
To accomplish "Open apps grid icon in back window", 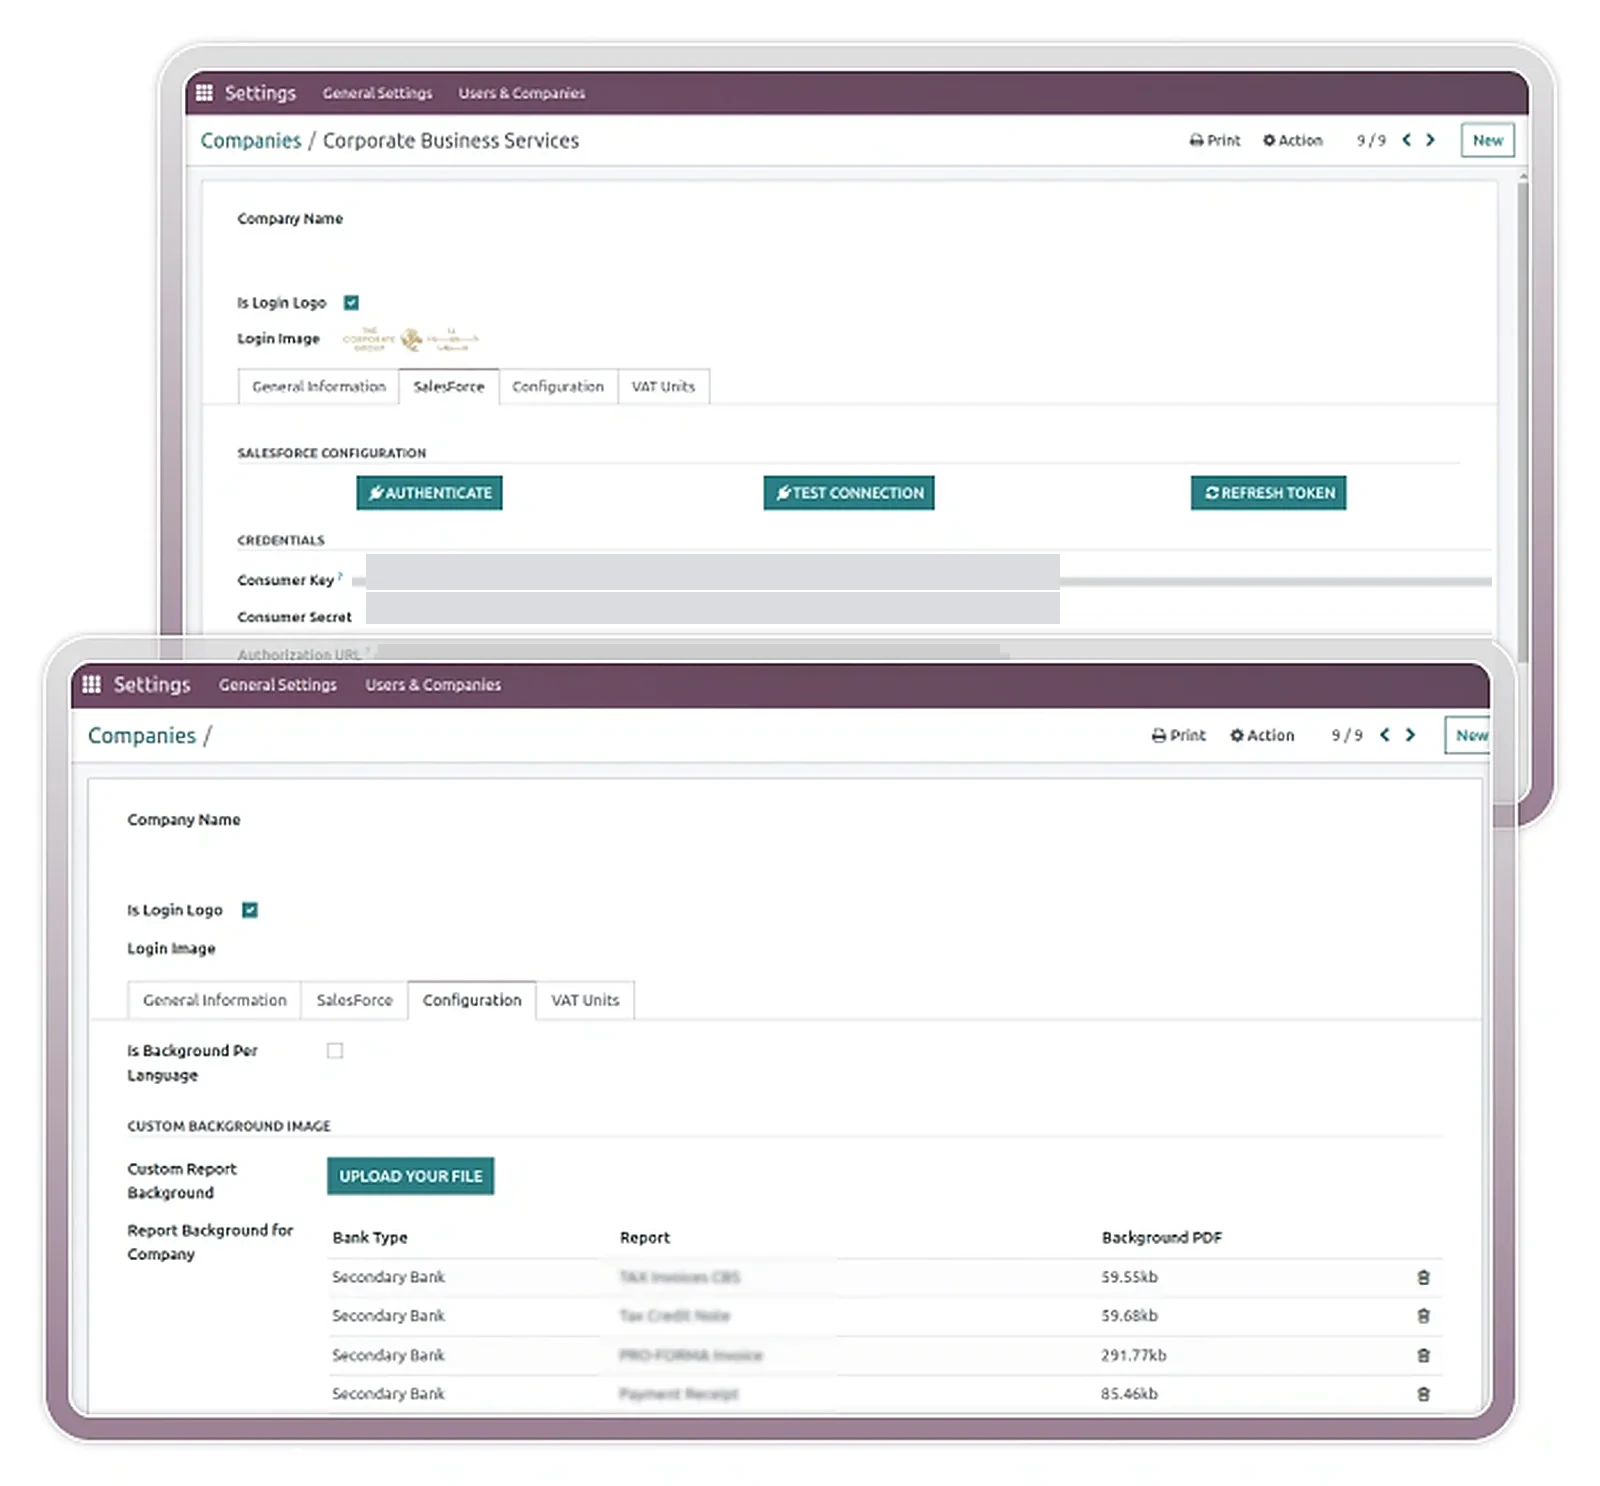I will tap(204, 93).
